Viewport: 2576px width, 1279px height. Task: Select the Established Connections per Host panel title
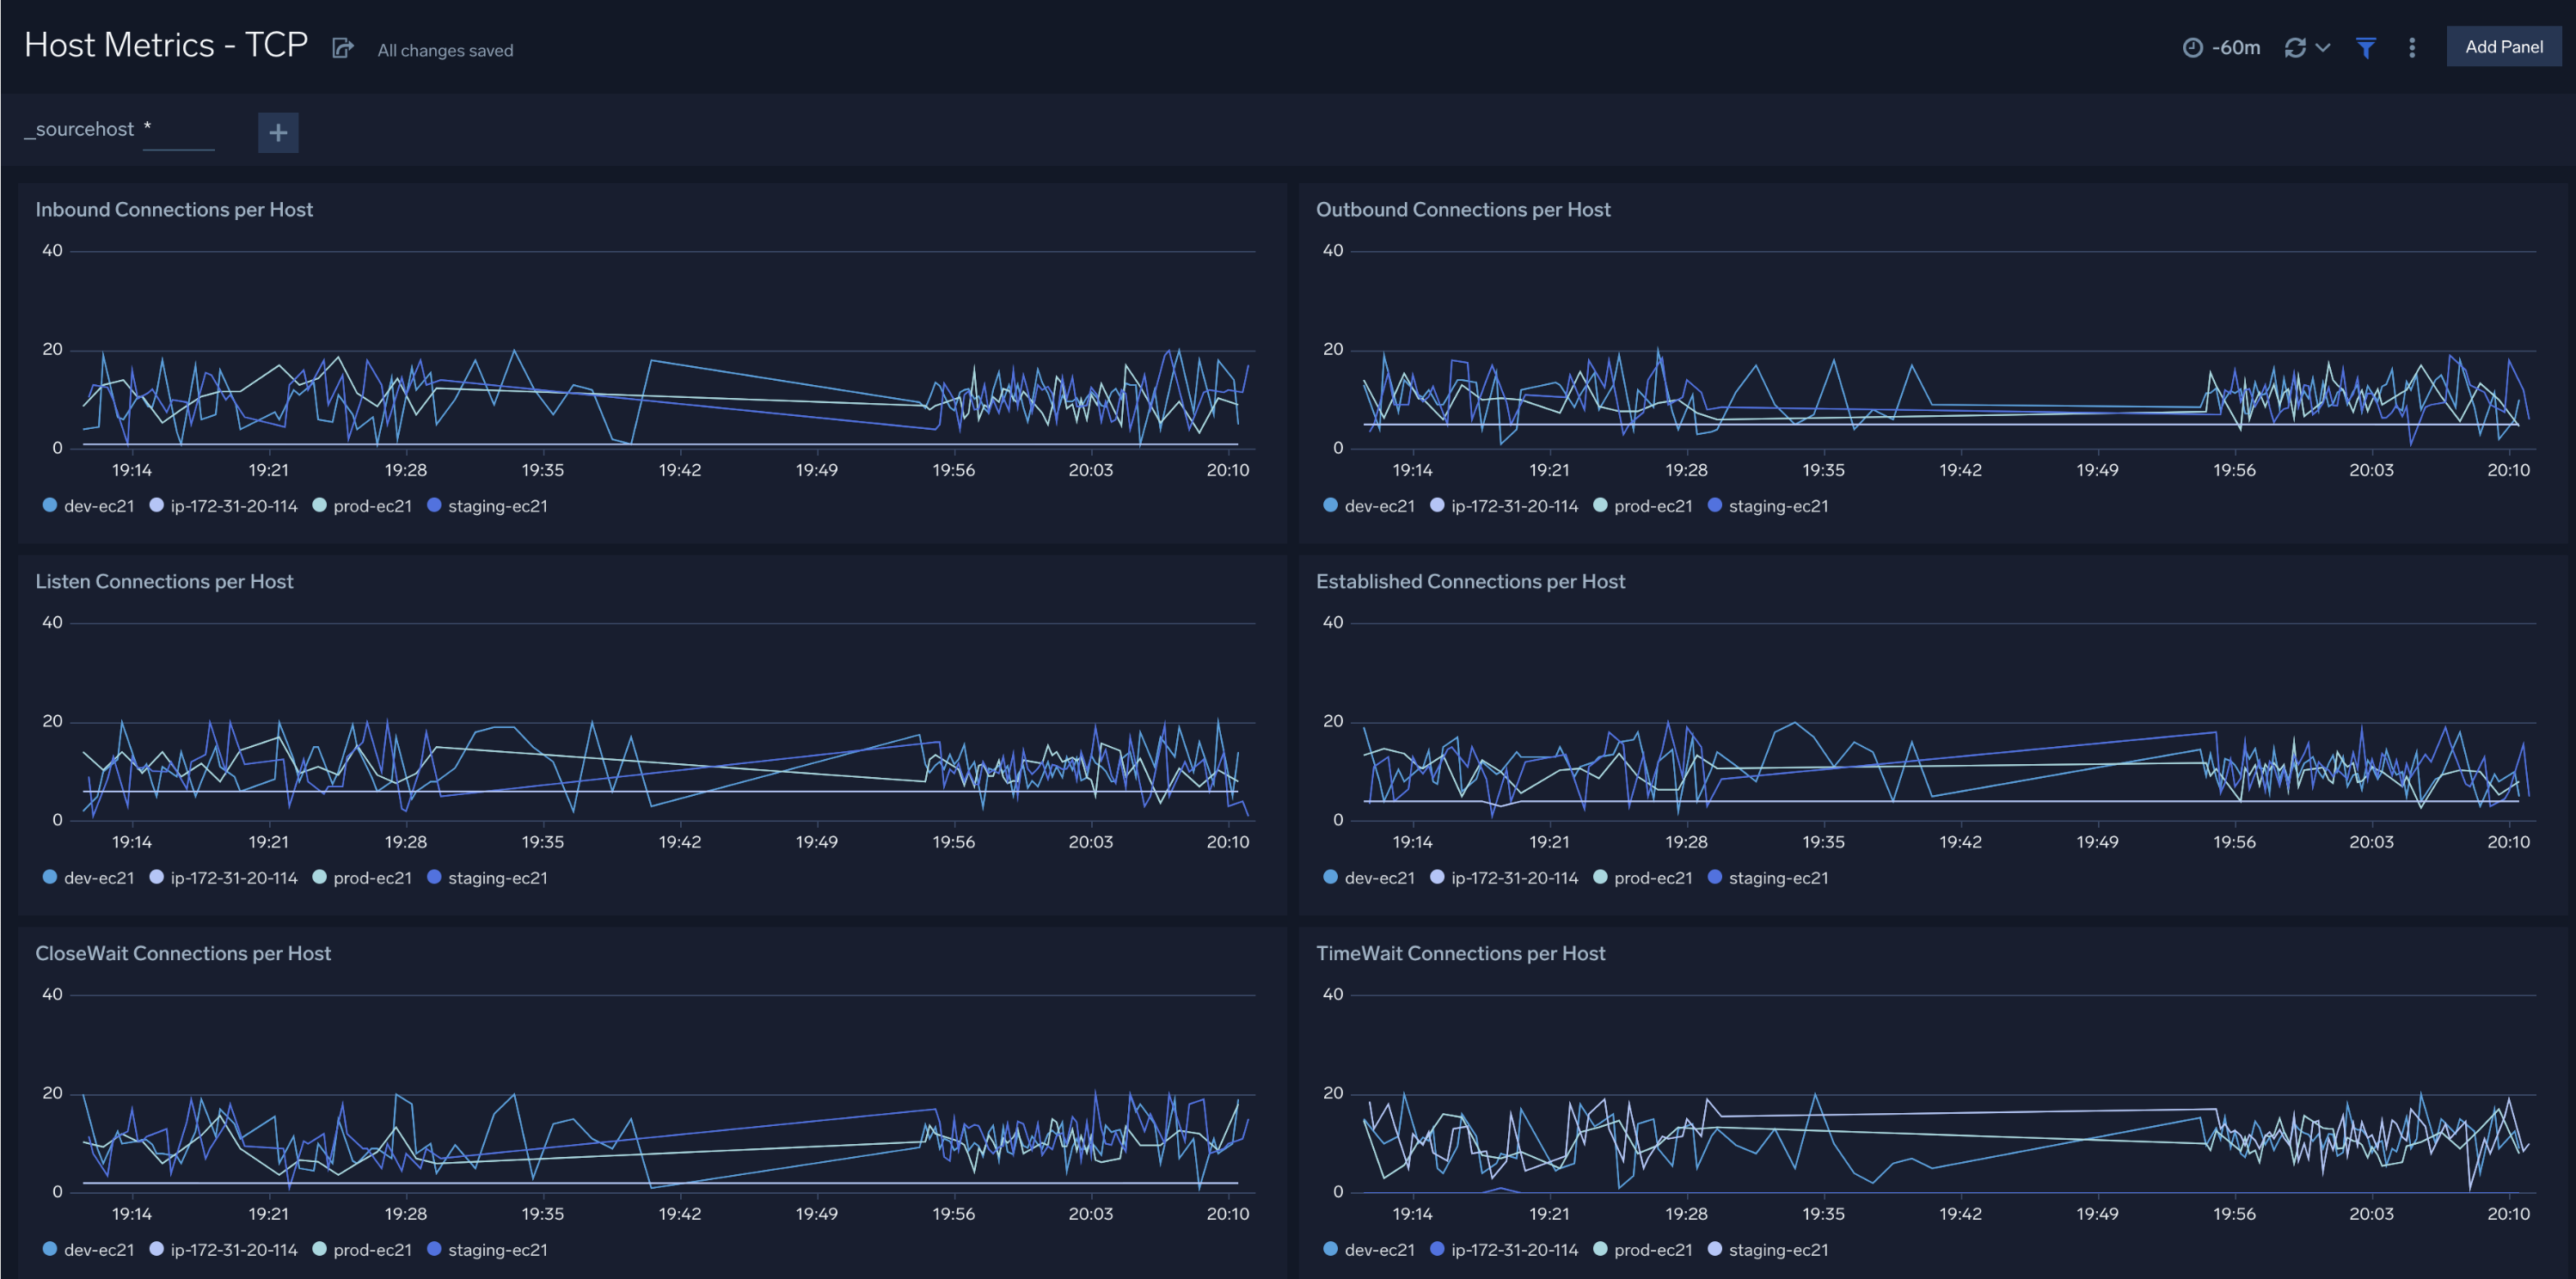click(1470, 581)
